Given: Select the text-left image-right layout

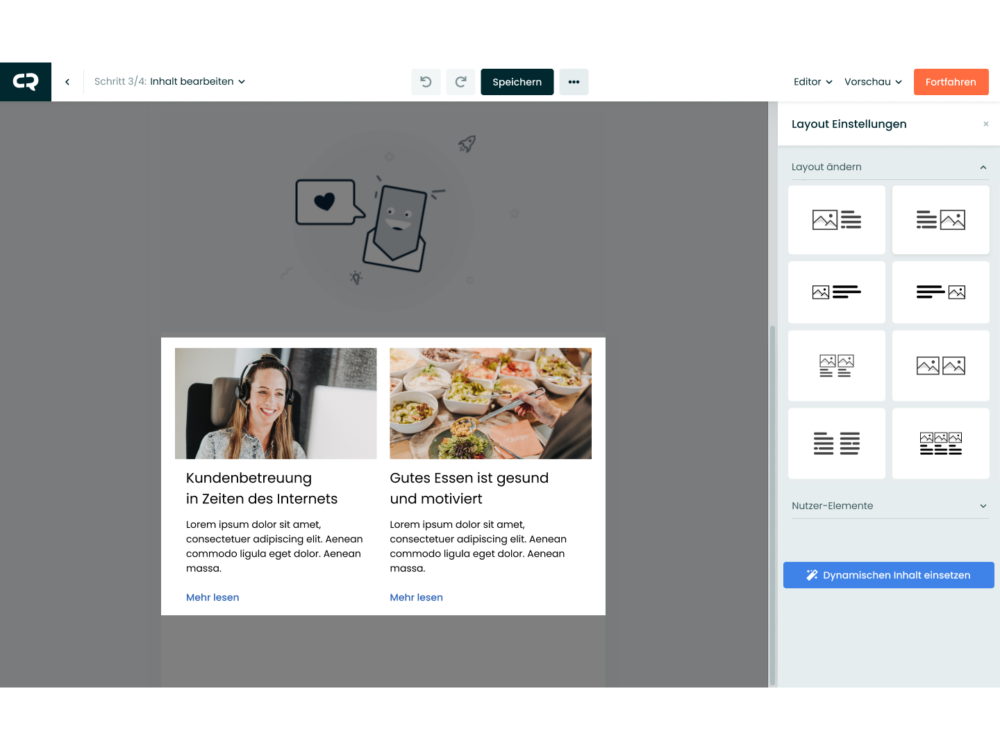Looking at the screenshot, I should pyautogui.click(x=940, y=220).
